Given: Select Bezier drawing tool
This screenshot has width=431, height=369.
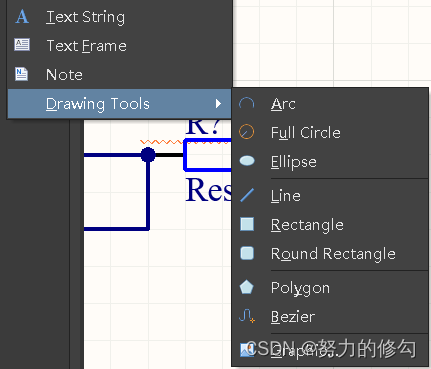Looking at the screenshot, I should [330, 317].
